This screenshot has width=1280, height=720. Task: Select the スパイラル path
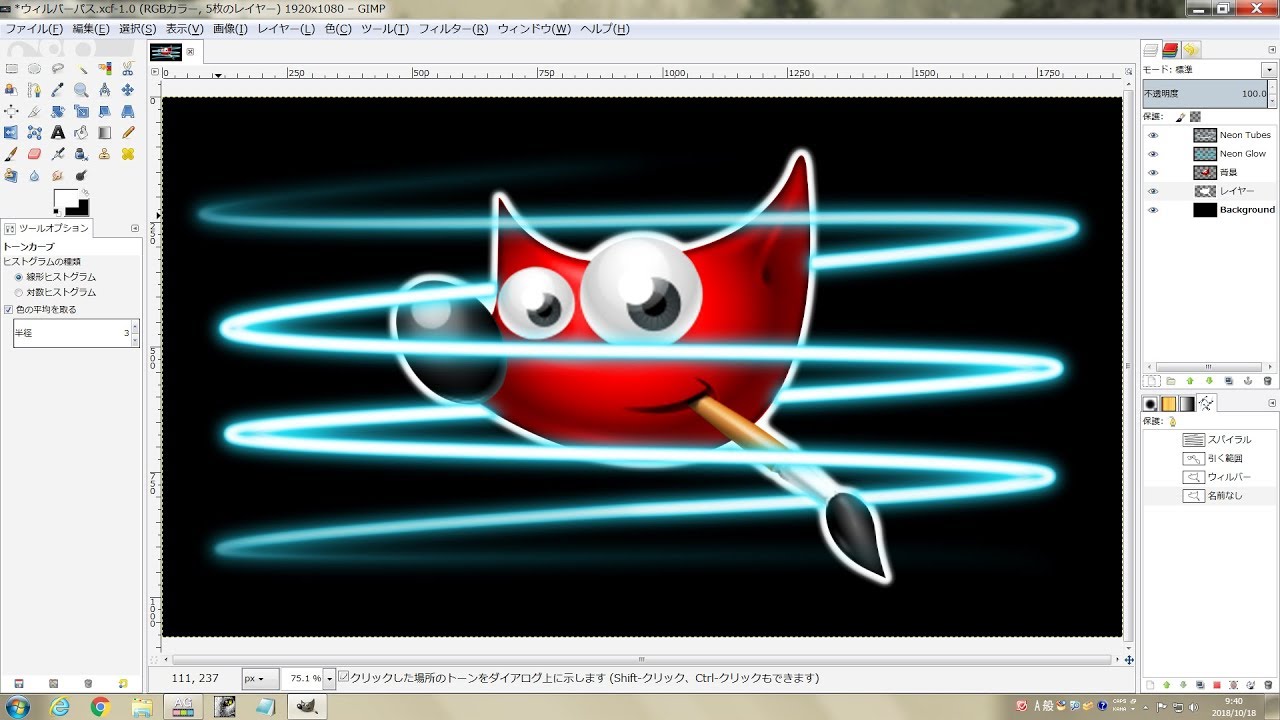point(1210,439)
